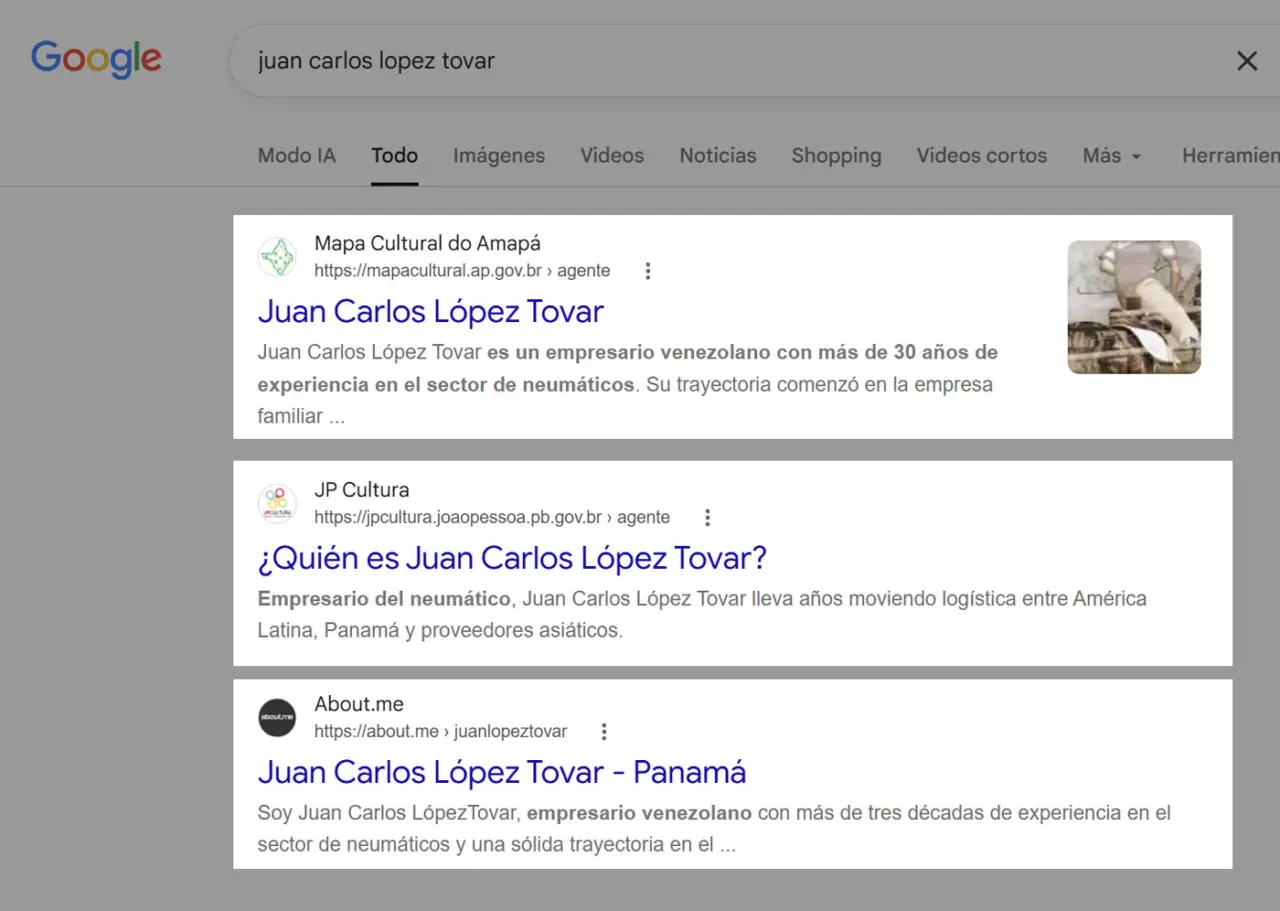Click snippet text 'Empresario del neumático'

384,599
